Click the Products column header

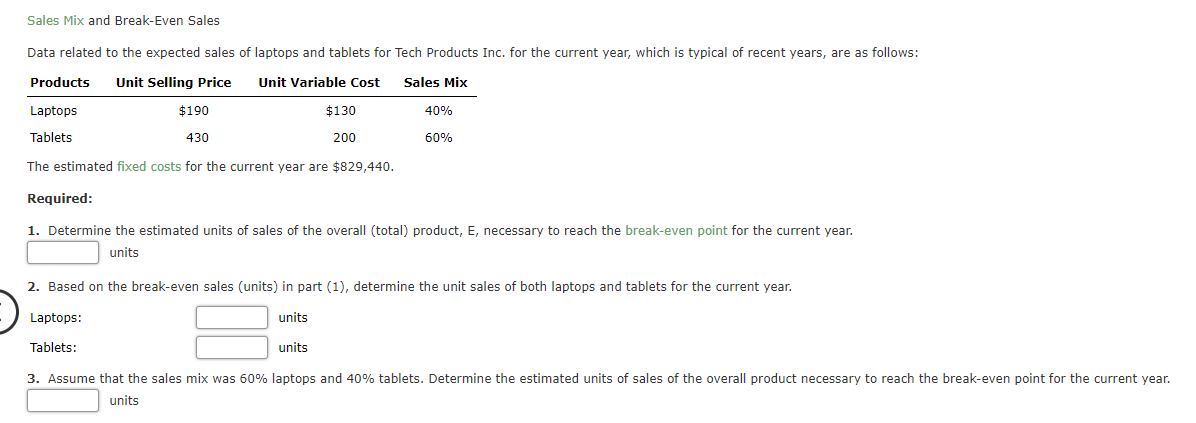[x=59, y=82]
